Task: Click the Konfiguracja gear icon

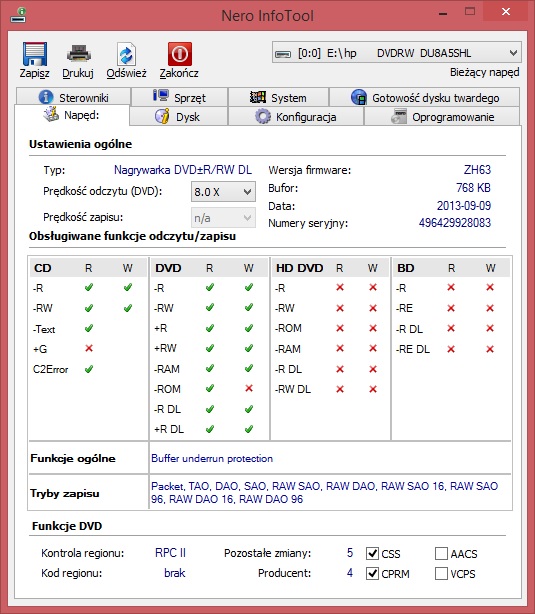Action: (263, 116)
